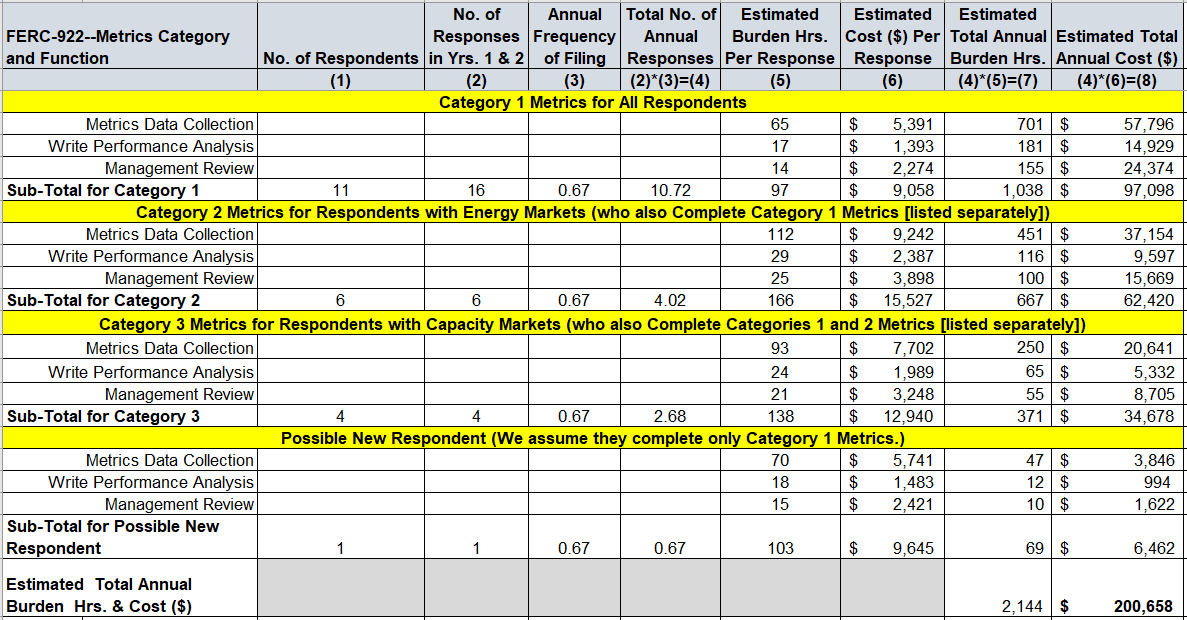This screenshot has width=1187, height=620.
Task: Click the 'Estimated Total Annual Cost ($)' header
Action: tap(1116, 47)
